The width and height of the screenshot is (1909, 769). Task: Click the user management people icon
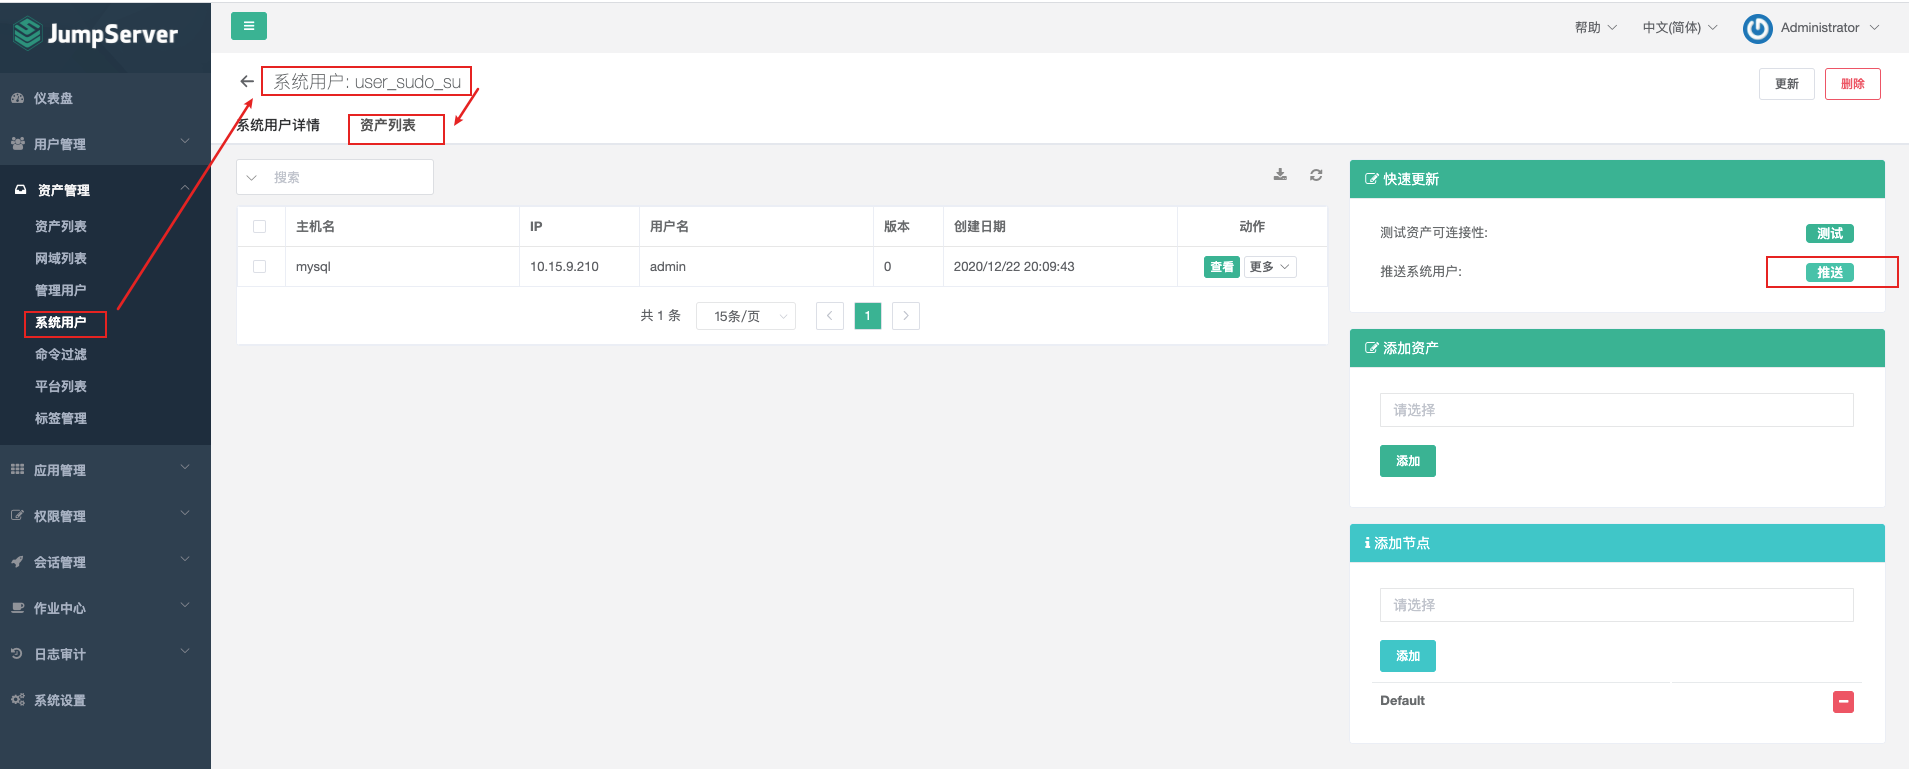pyautogui.click(x=17, y=144)
